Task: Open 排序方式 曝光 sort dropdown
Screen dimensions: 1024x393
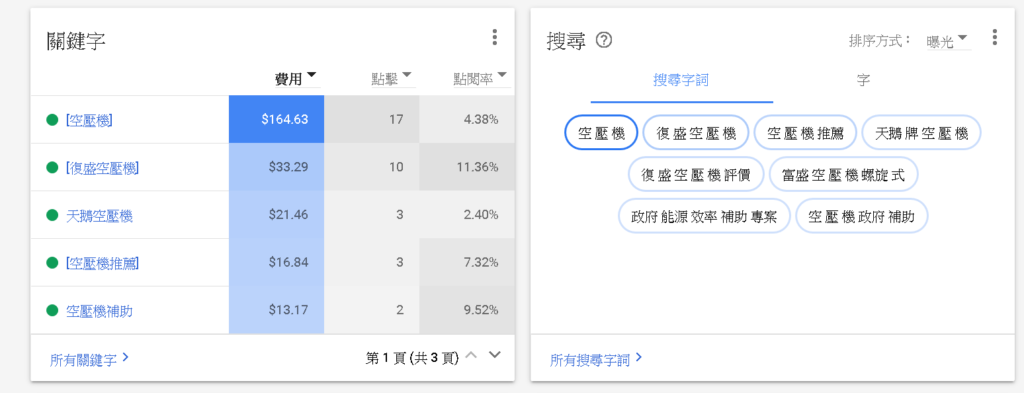Action: (x=948, y=41)
